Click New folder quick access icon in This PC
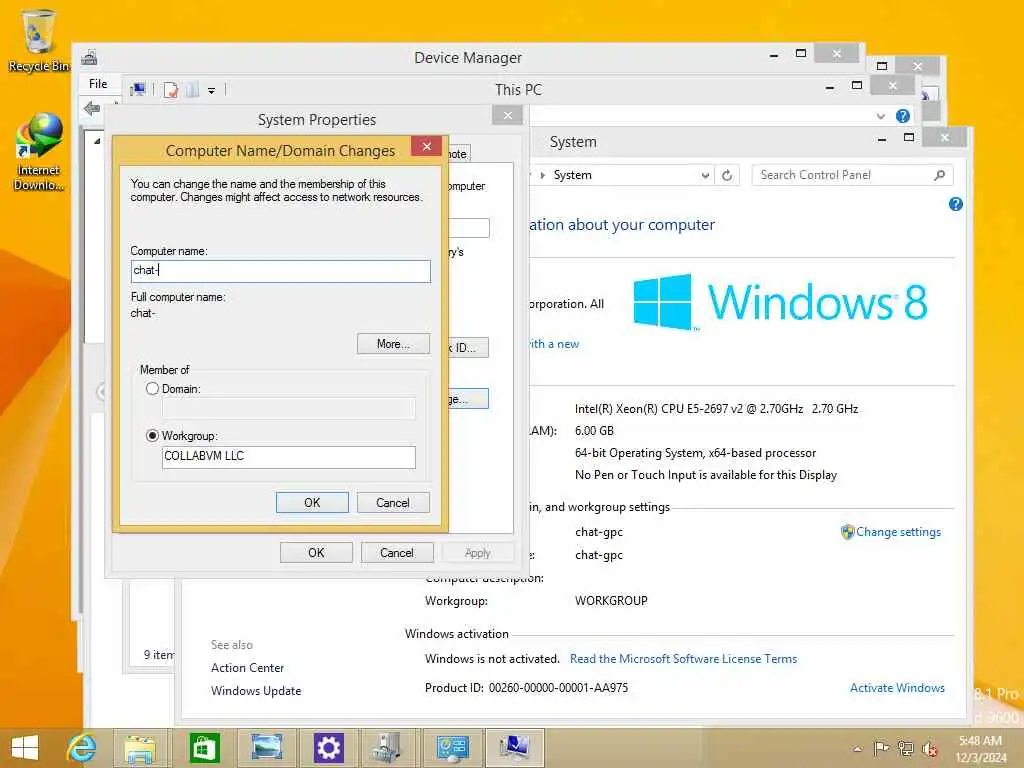This screenshot has height=768, width=1024. (192, 90)
